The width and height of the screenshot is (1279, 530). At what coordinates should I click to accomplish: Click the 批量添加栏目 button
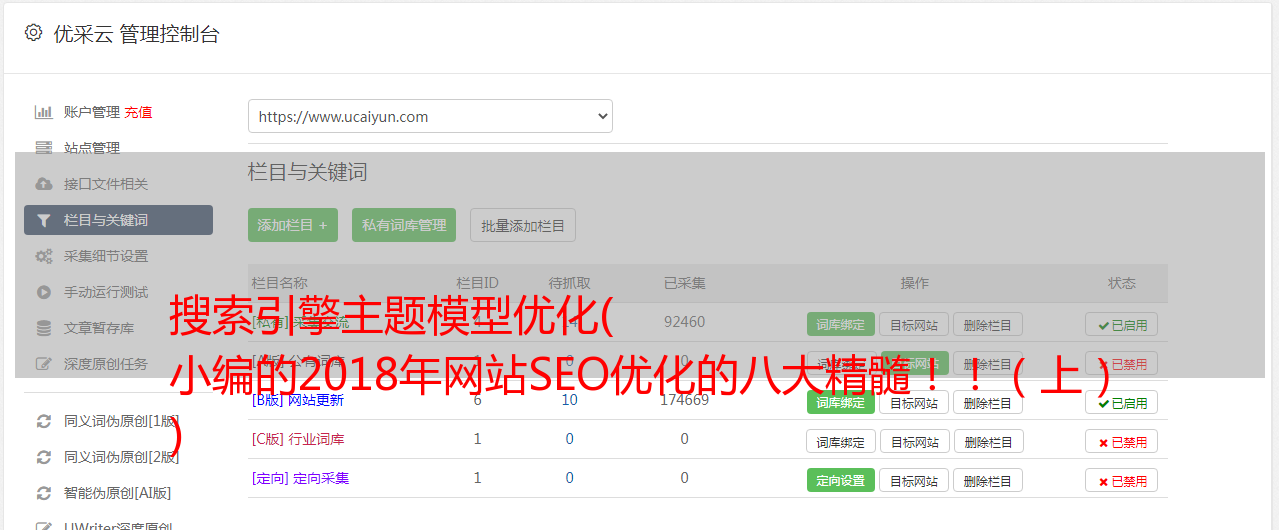pos(523,225)
